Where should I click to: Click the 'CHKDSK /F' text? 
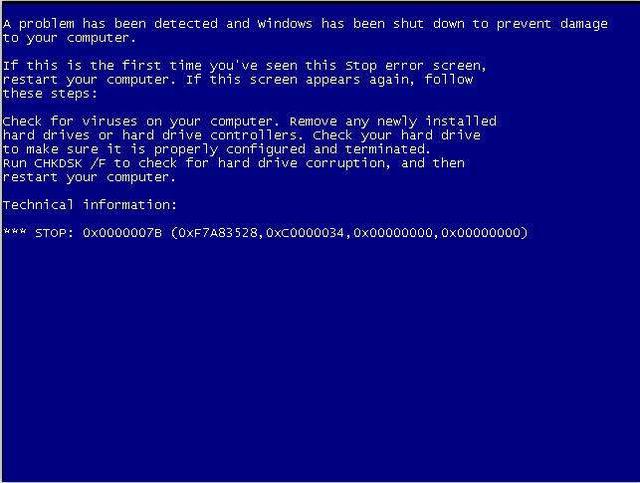click(70, 163)
